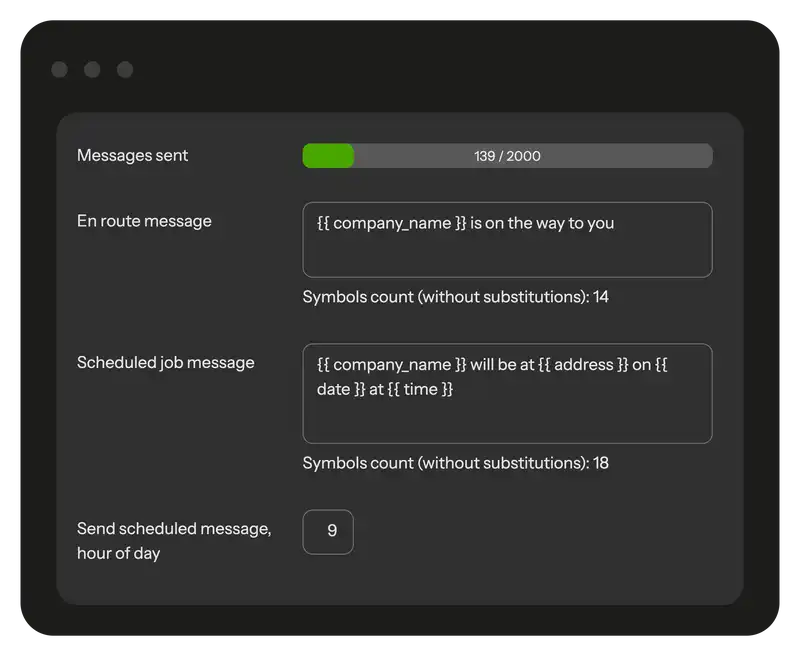This screenshot has height=656, width=800.
Task: Click the symbols count reading 14
Action: click(x=455, y=297)
